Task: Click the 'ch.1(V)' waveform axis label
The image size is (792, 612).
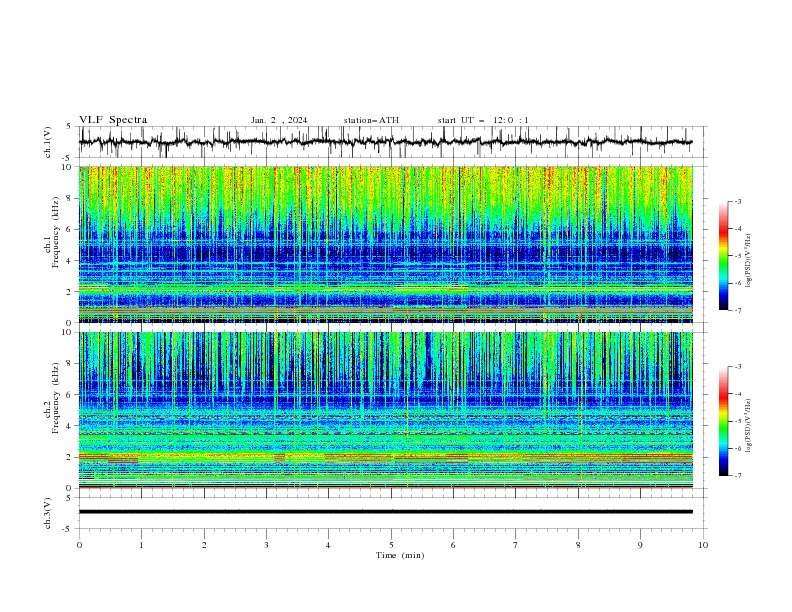Action: click(48, 142)
